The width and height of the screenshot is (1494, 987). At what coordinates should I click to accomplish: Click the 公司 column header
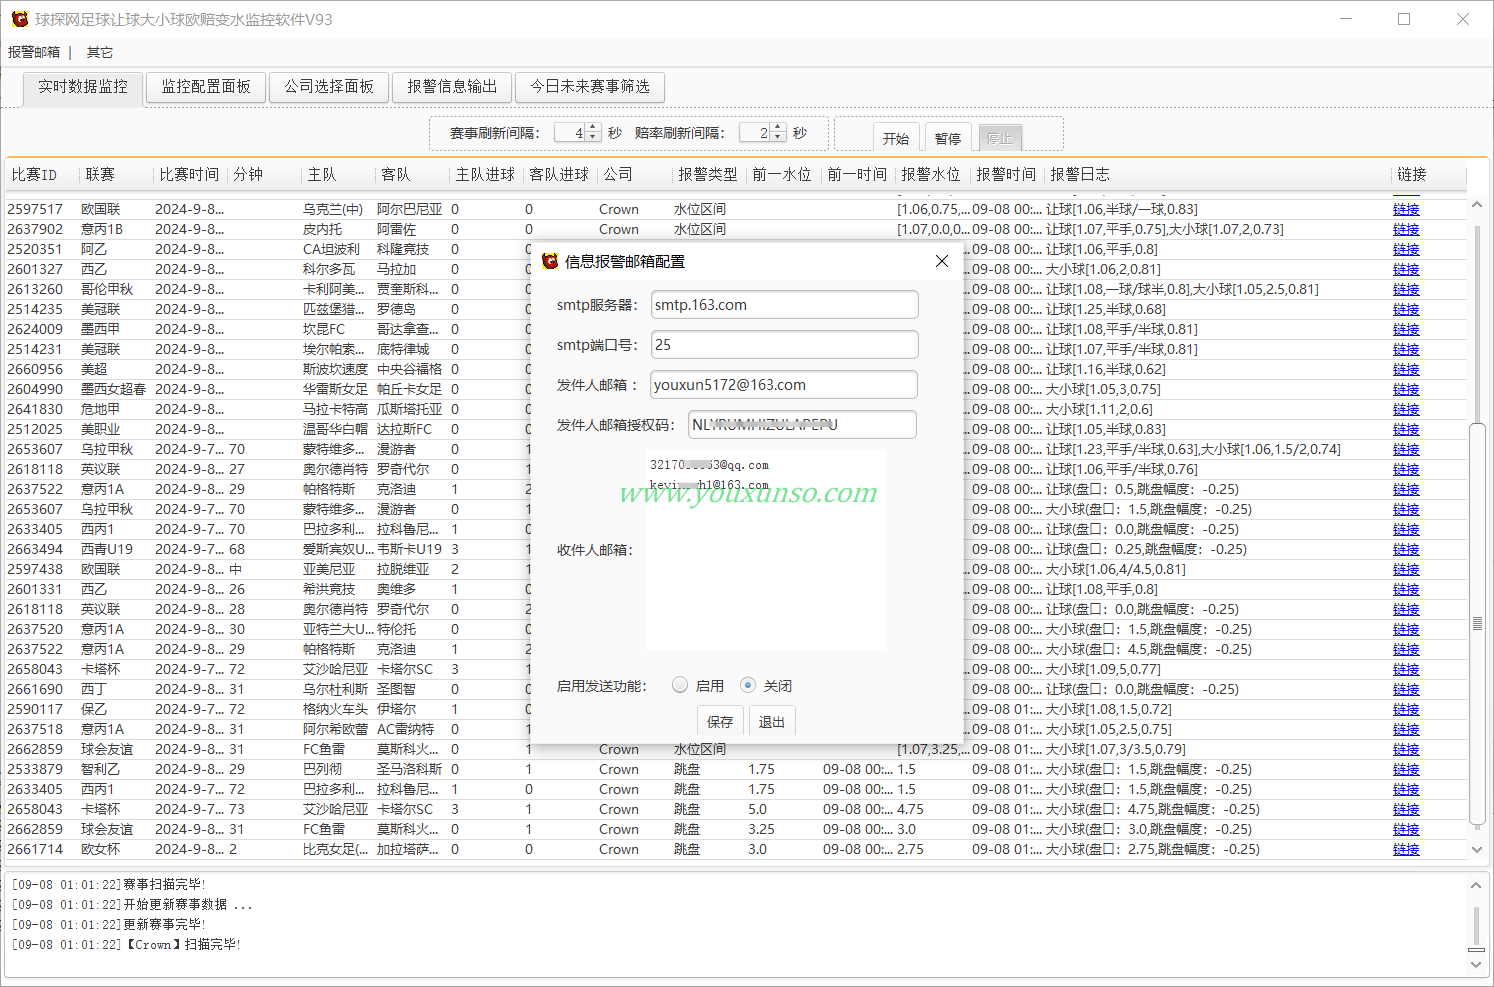(635, 174)
